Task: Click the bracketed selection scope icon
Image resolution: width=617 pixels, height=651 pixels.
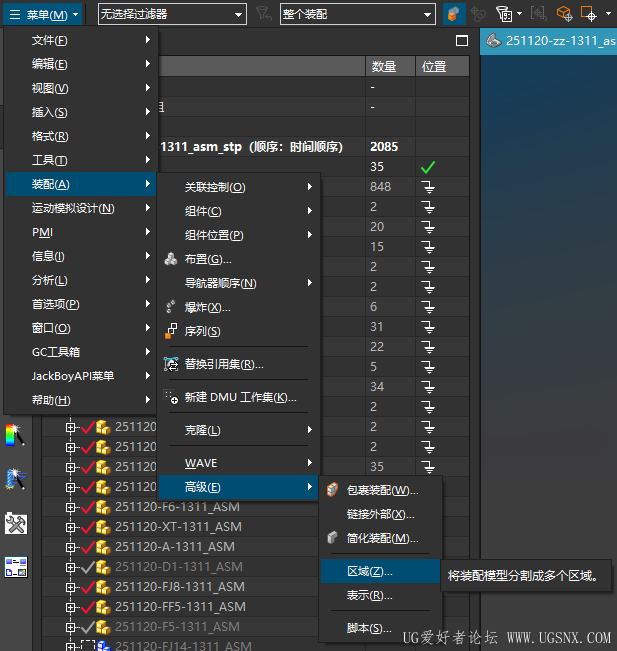Action: (x=539, y=14)
